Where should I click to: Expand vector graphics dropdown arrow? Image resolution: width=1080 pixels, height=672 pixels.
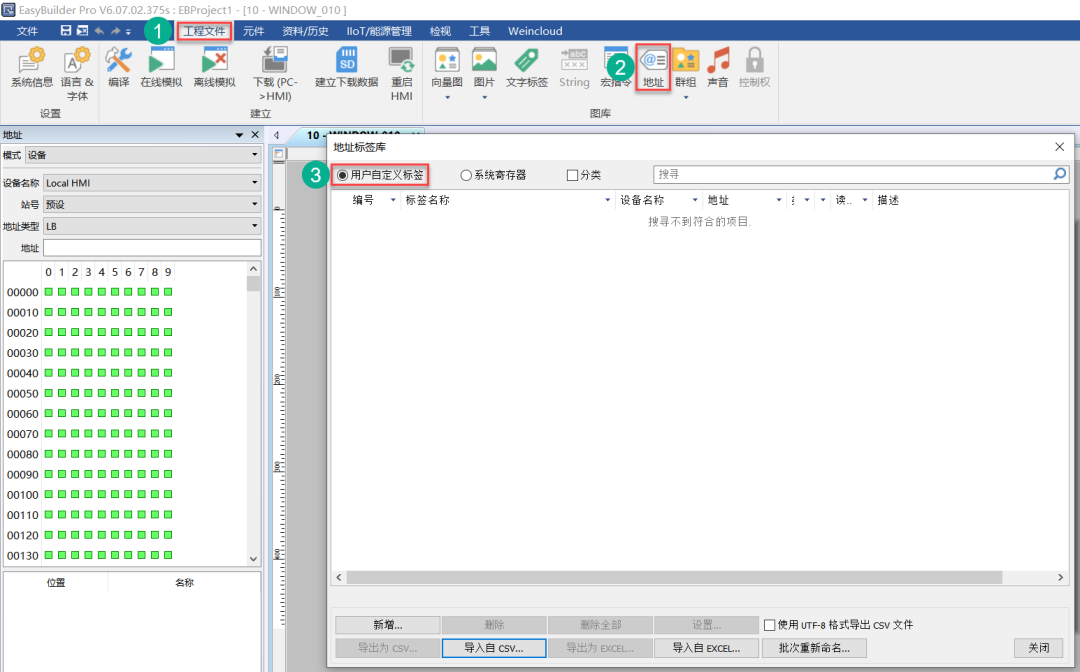(447, 98)
